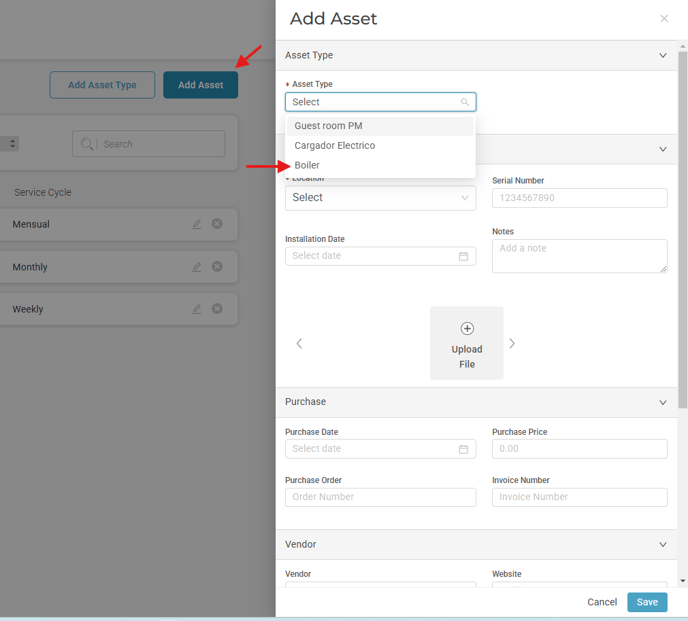Collapse the Vendor section
688x621 pixels.
(663, 545)
